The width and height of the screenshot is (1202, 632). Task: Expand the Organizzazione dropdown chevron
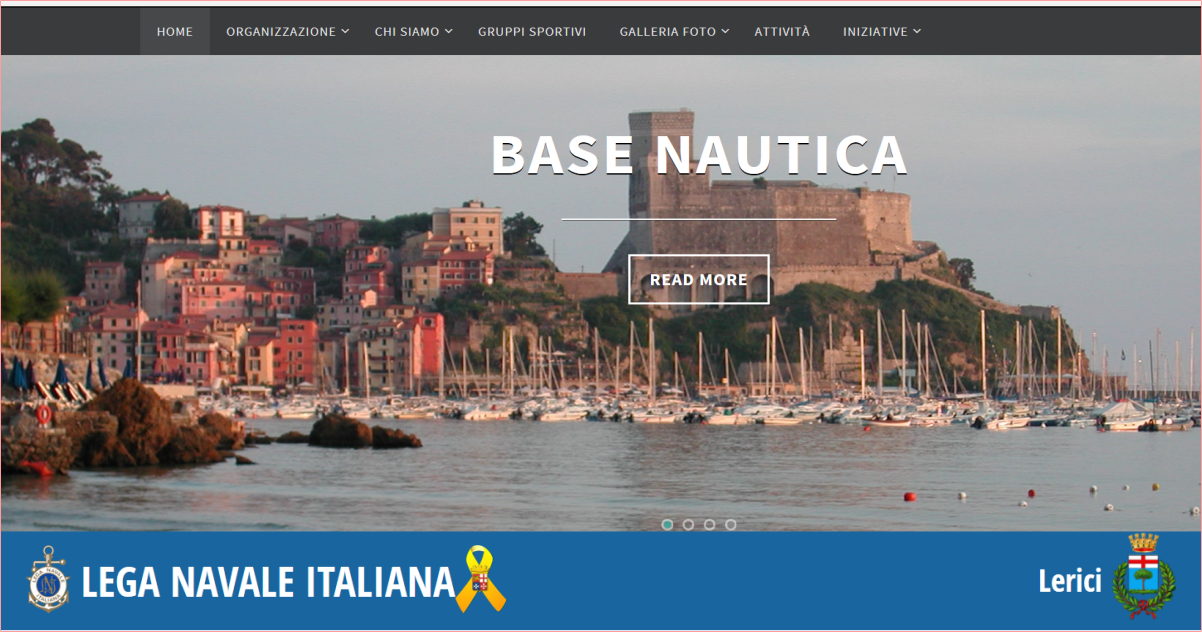(x=345, y=31)
